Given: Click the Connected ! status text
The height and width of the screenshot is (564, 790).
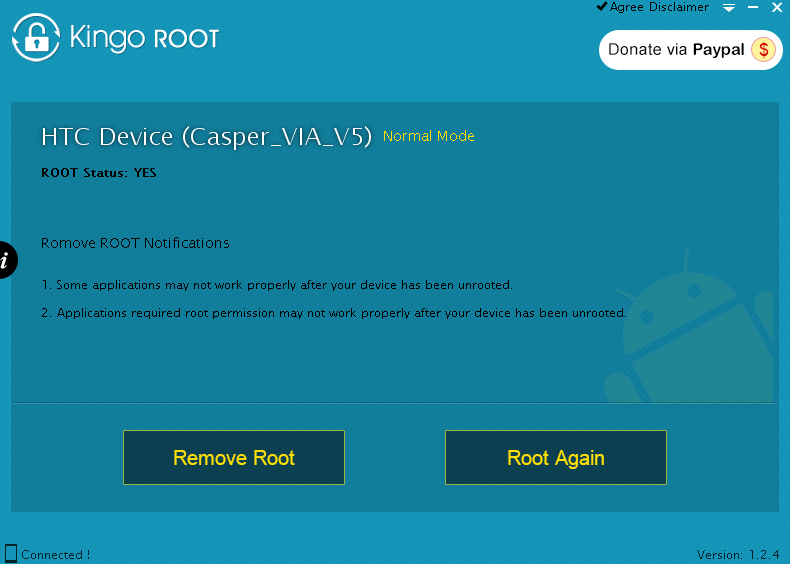Looking at the screenshot, I should pyautogui.click(x=56, y=554).
